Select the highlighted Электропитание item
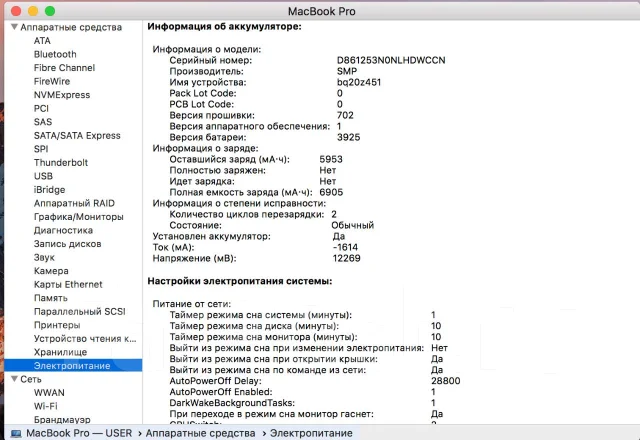Image resolution: width=640 pixels, height=440 pixels. pos(73,365)
